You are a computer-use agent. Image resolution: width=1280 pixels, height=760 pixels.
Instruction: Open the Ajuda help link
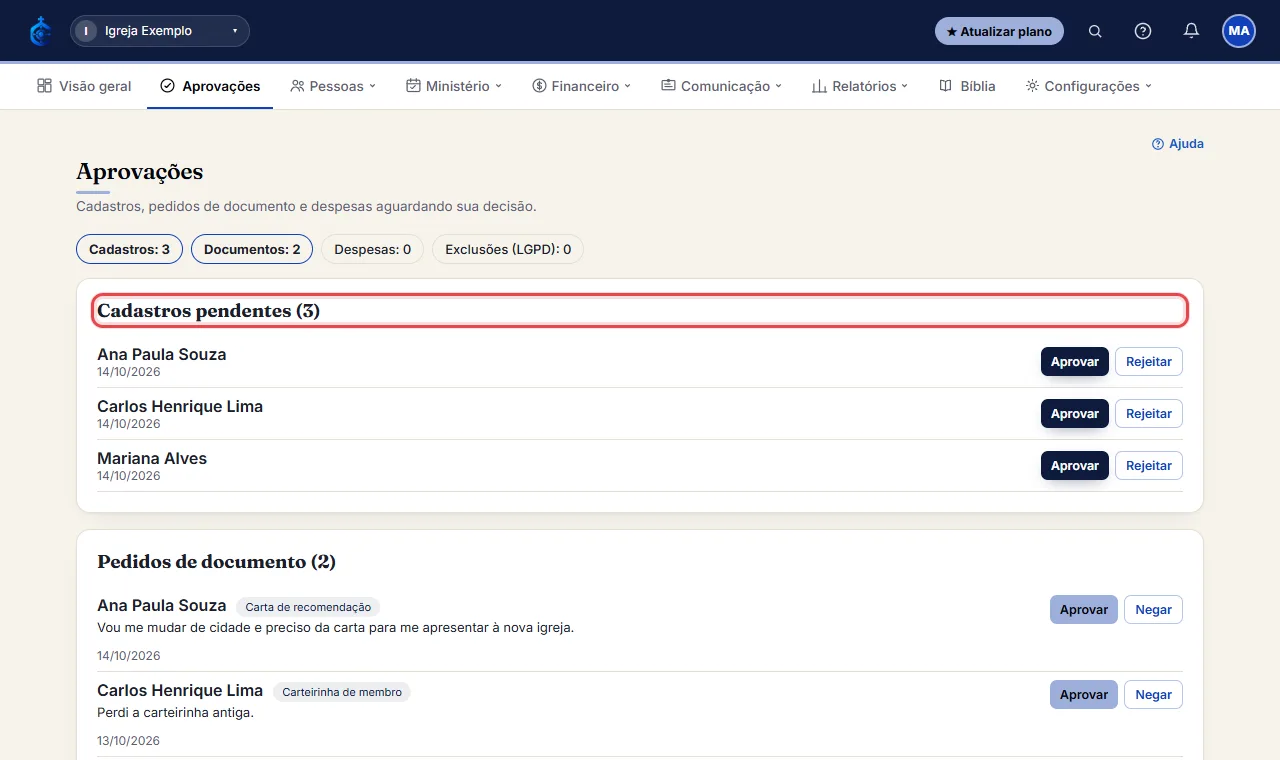1178,144
